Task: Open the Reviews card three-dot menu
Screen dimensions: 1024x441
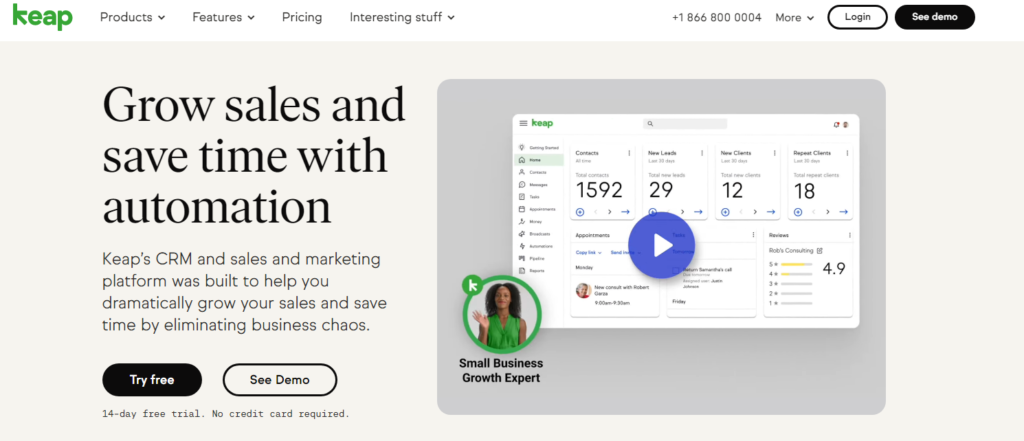Action: 850,235
